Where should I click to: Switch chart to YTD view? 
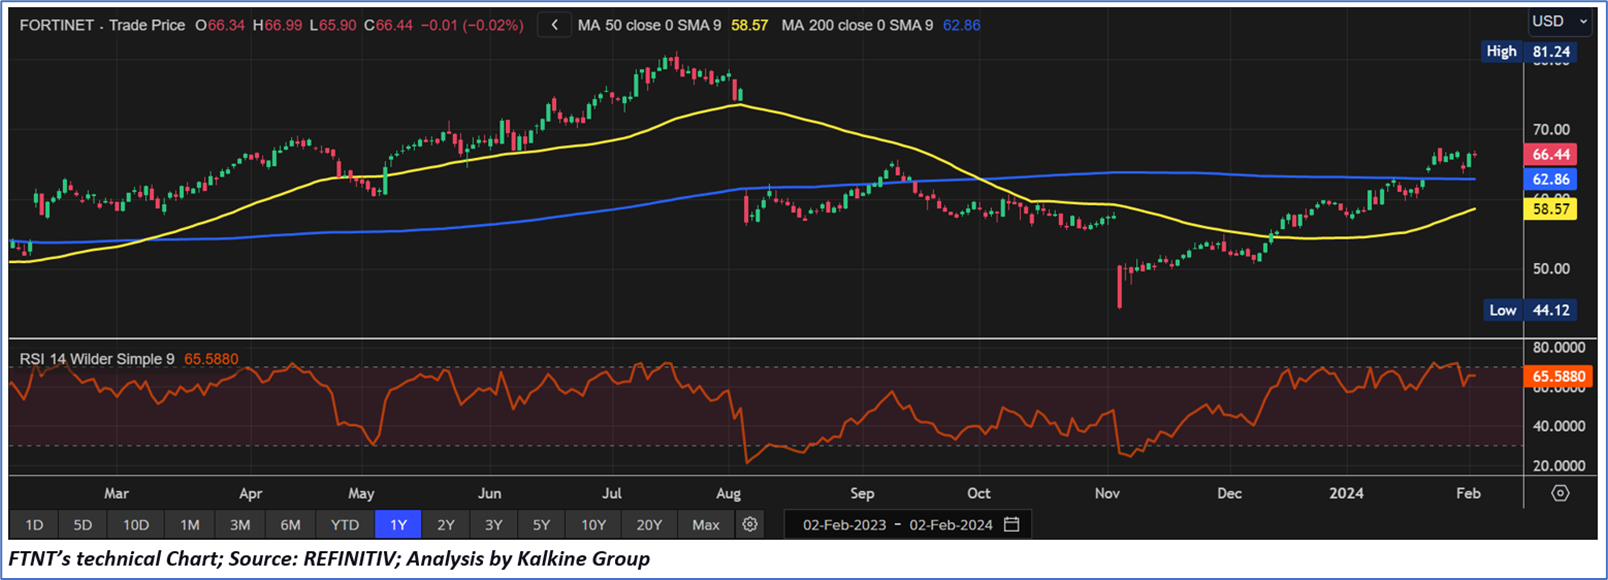click(345, 524)
